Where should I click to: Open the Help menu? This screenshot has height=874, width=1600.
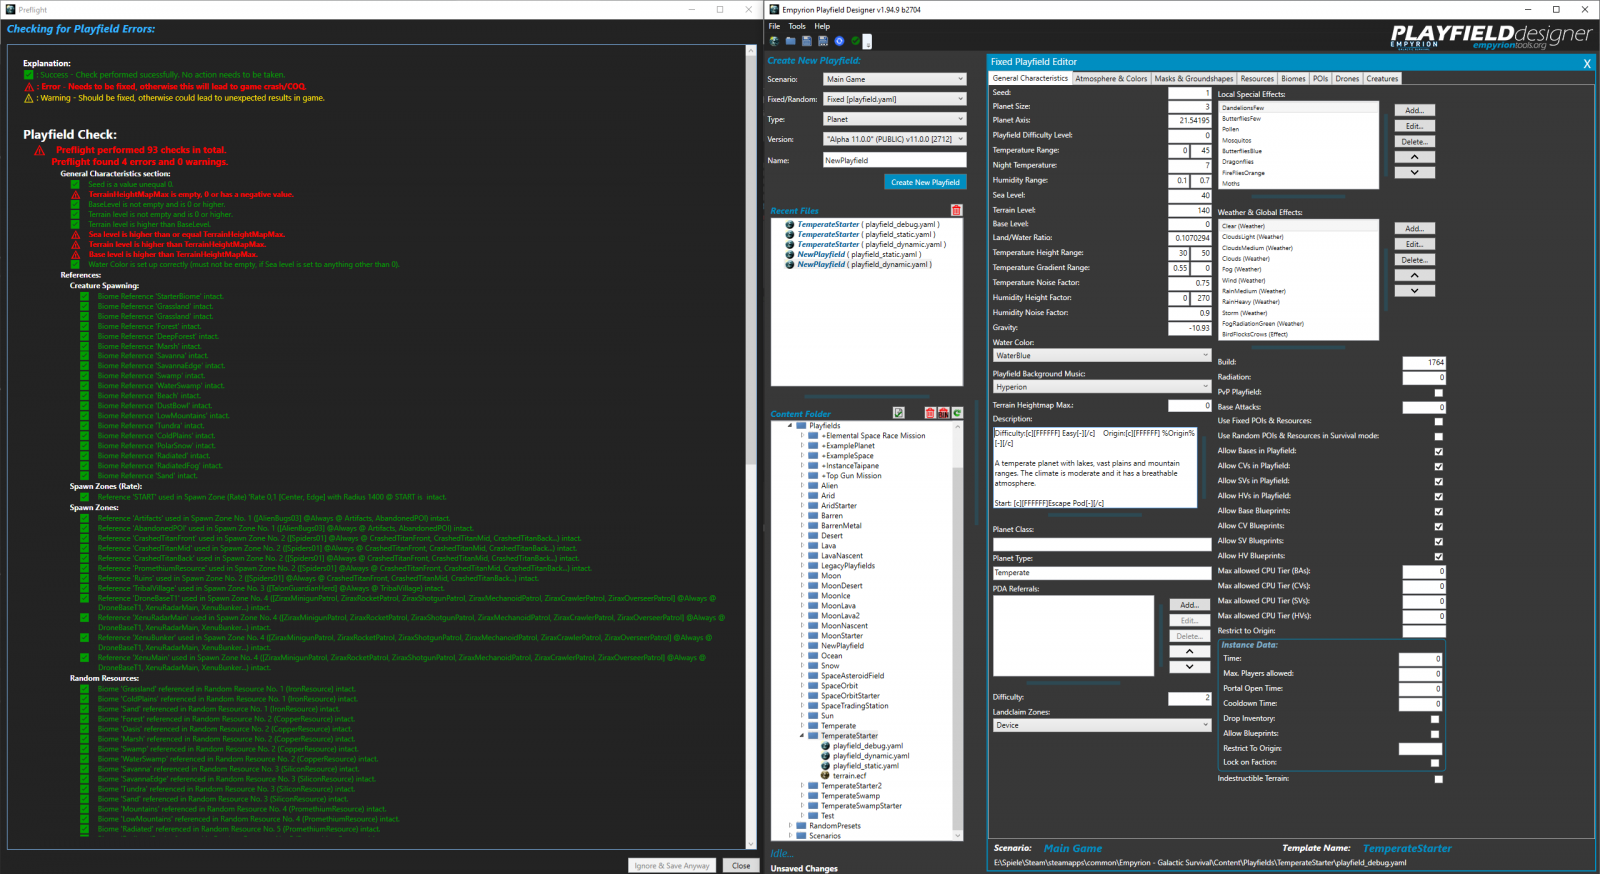(822, 26)
